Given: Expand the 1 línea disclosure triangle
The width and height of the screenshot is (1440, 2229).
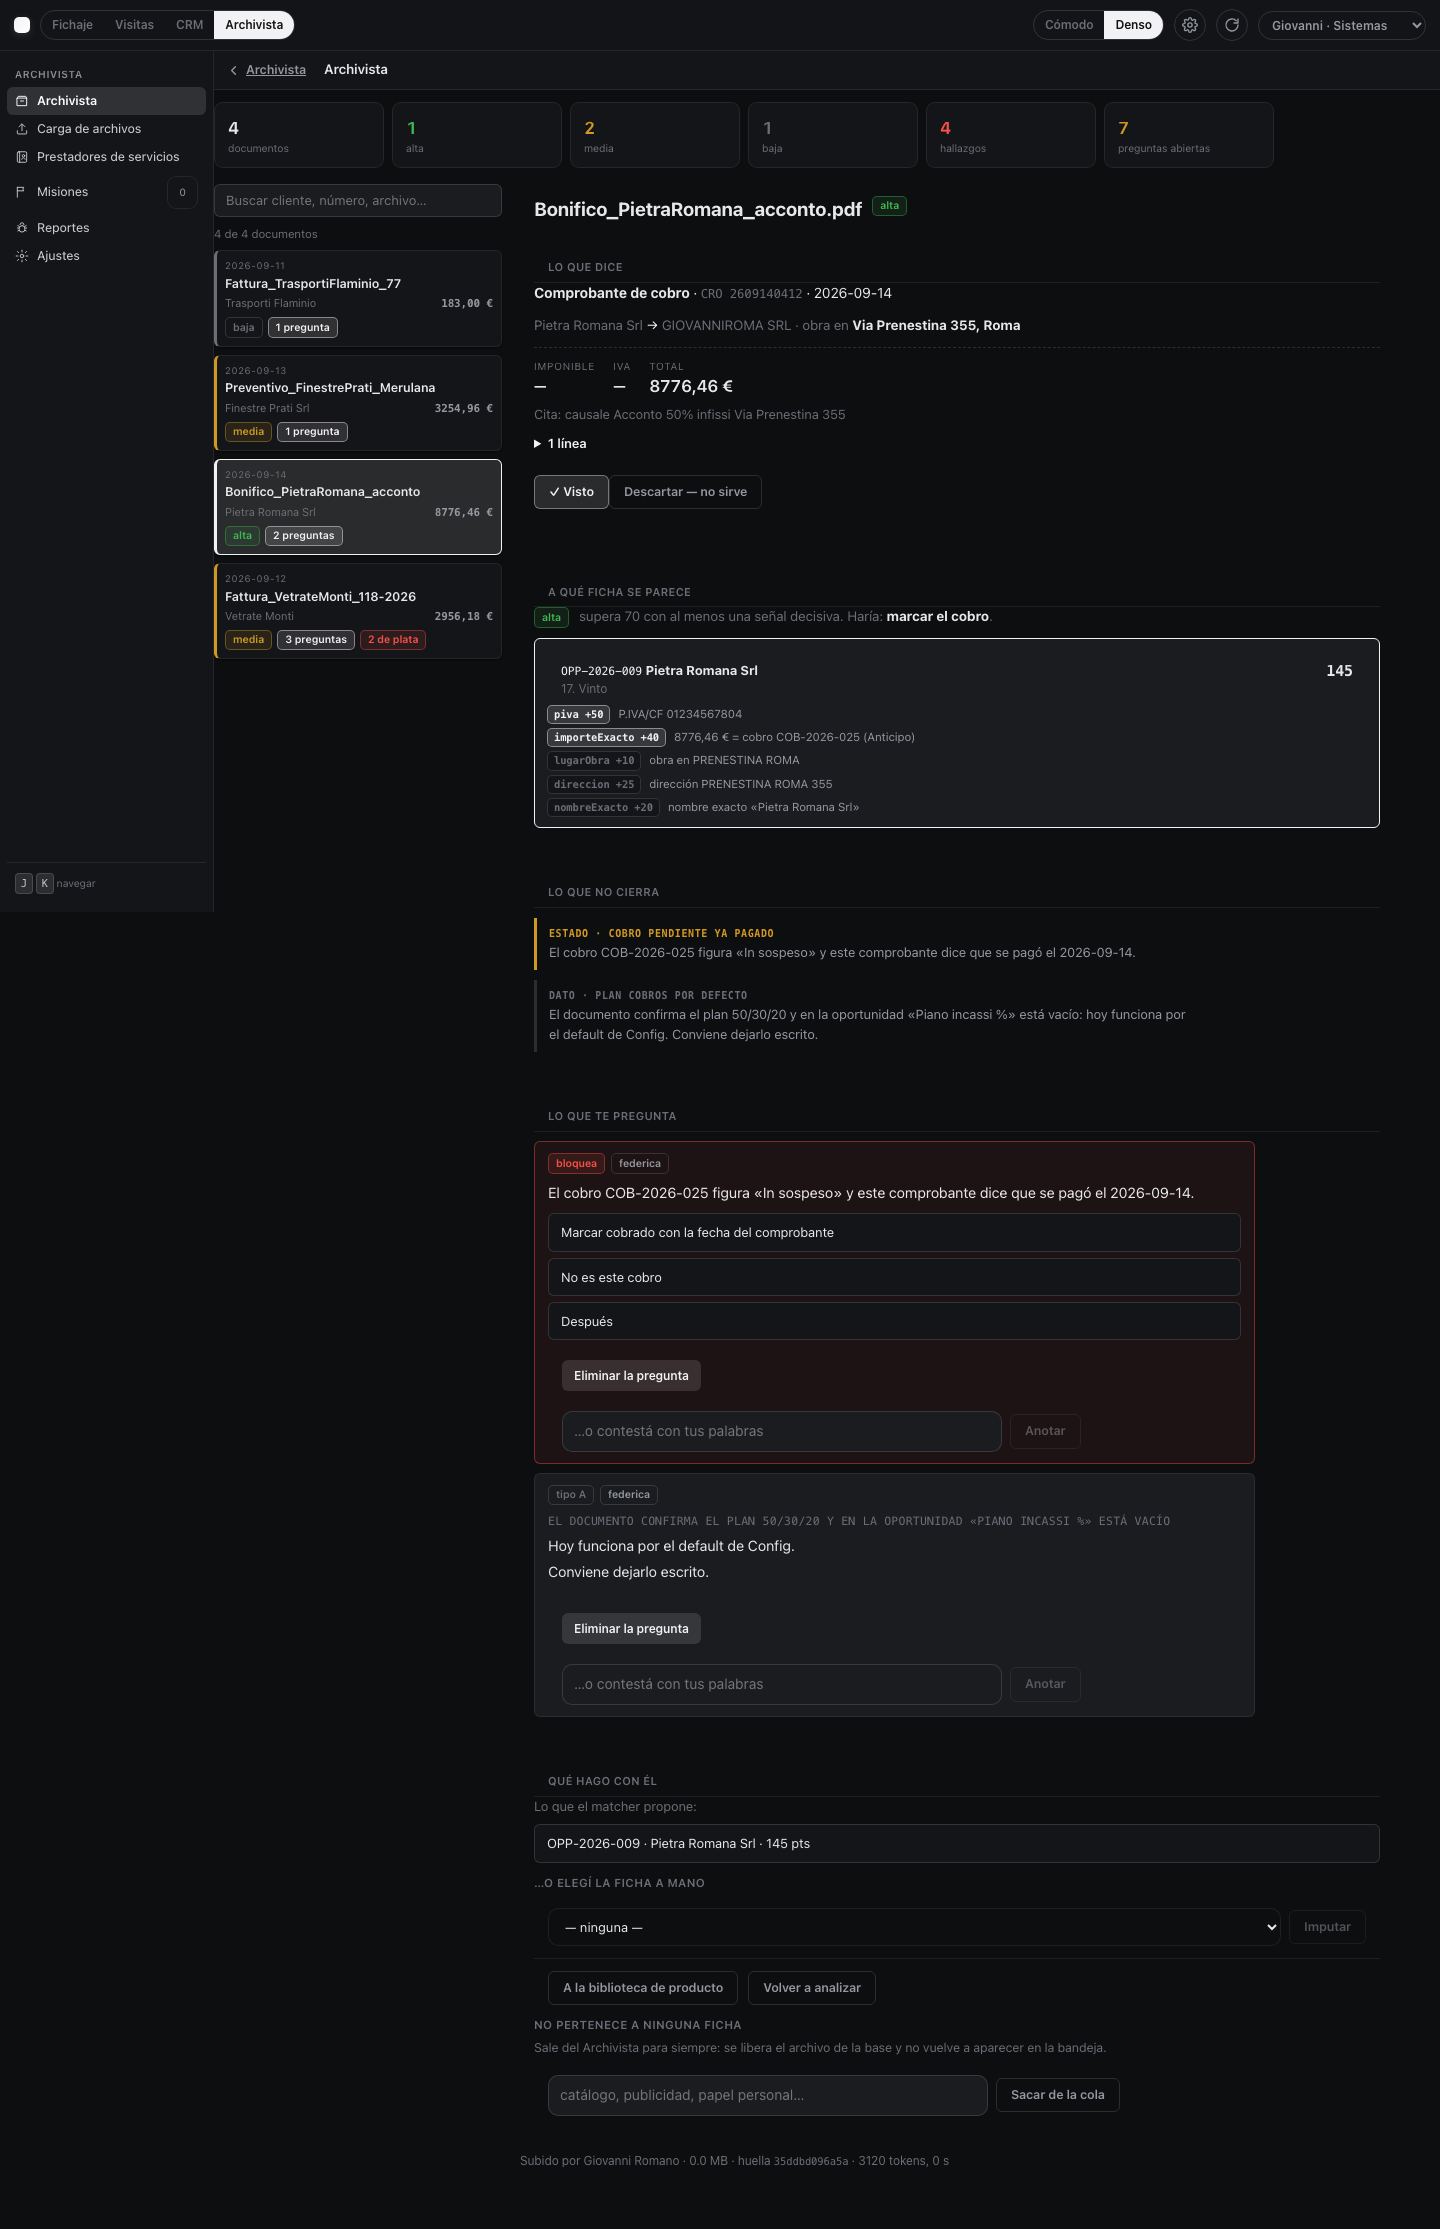Looking at the screenshot, I should tap(538, 444).
